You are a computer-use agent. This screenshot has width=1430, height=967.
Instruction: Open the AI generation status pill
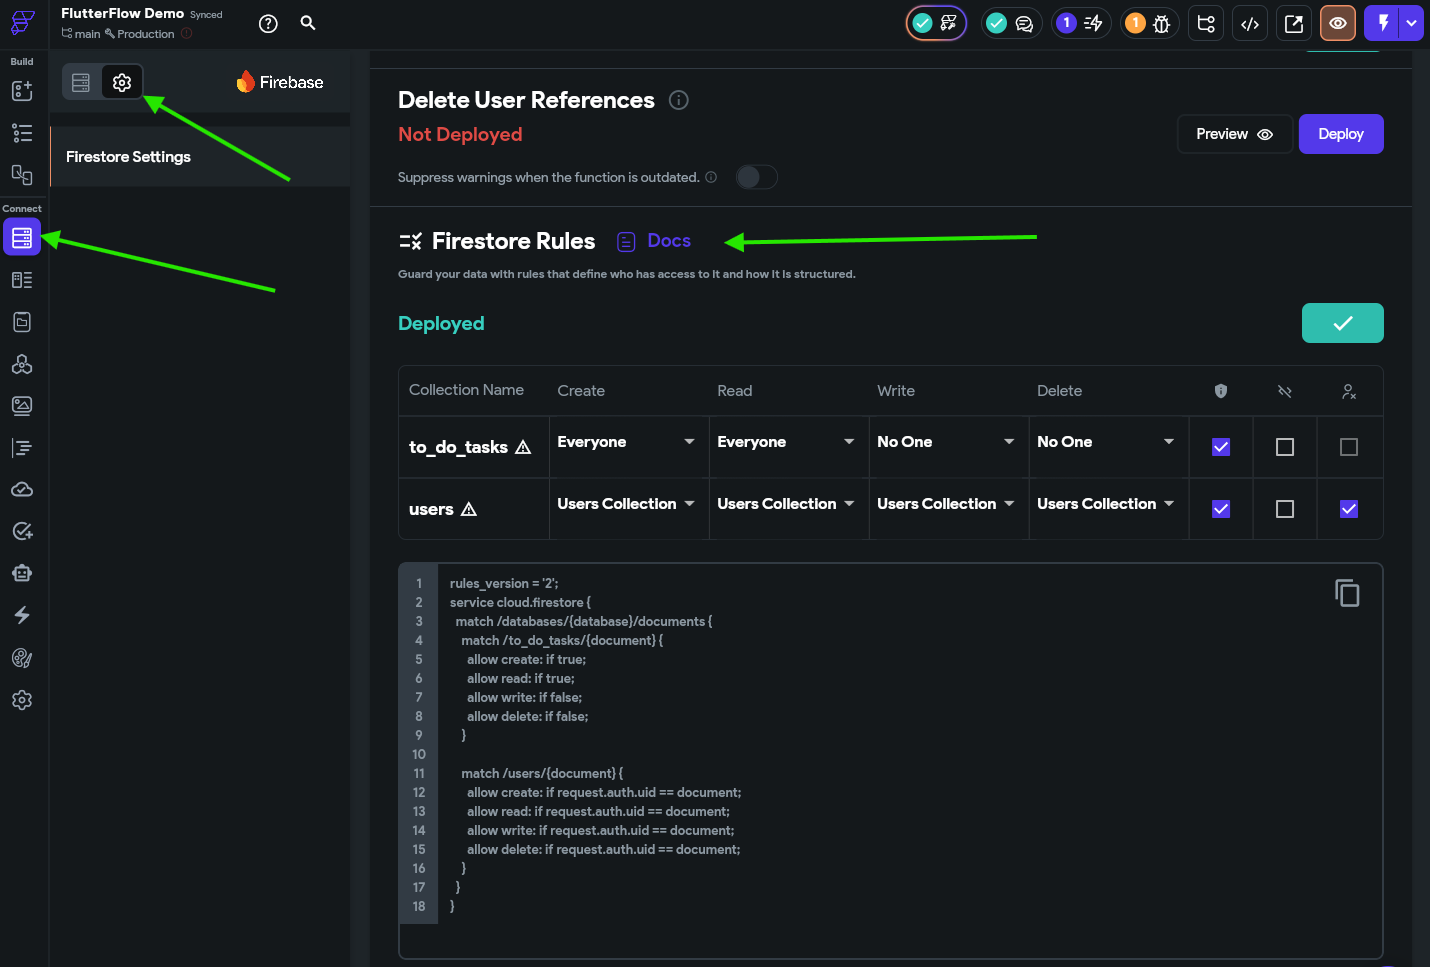click(x=936, y=23)
